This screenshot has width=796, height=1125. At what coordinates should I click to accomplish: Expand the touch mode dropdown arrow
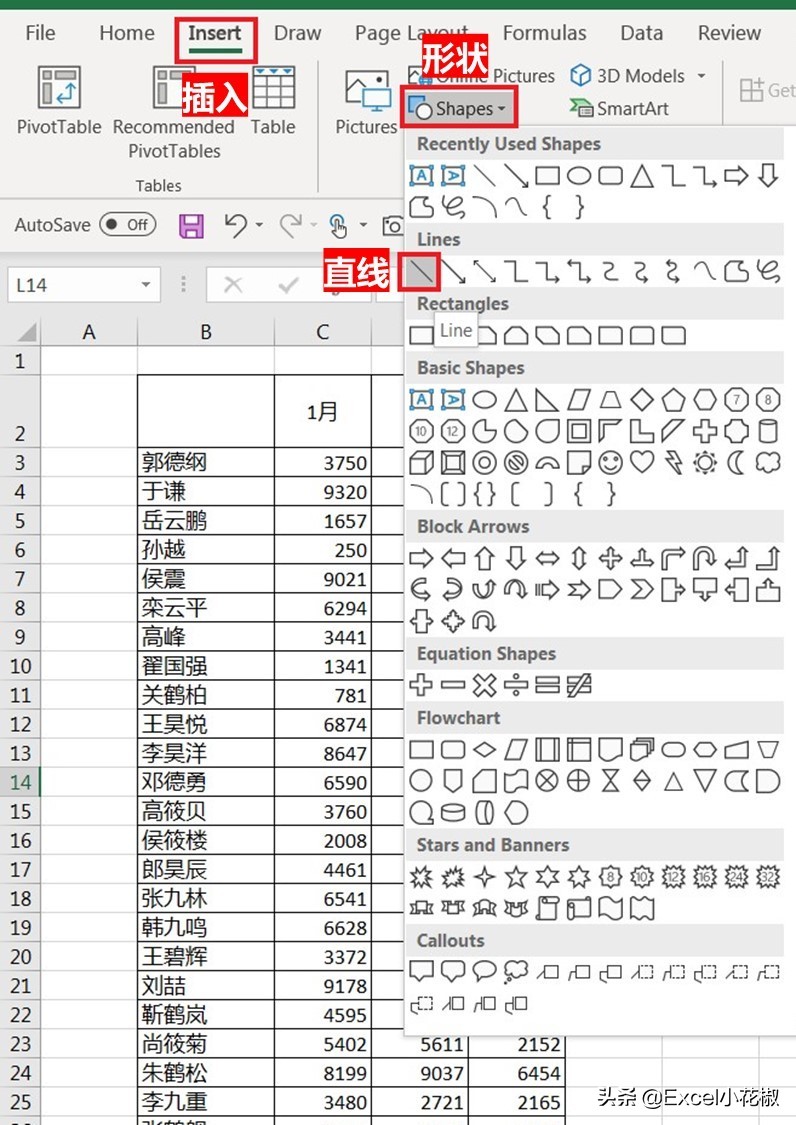tap(363, 225)
